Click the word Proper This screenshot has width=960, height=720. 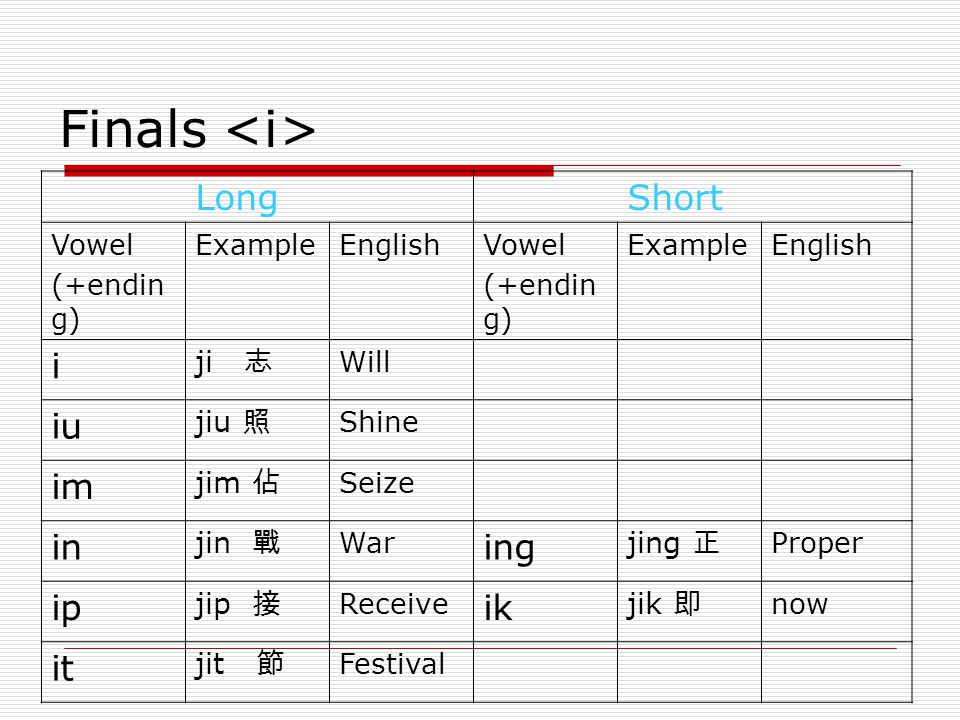pos(817,544)
